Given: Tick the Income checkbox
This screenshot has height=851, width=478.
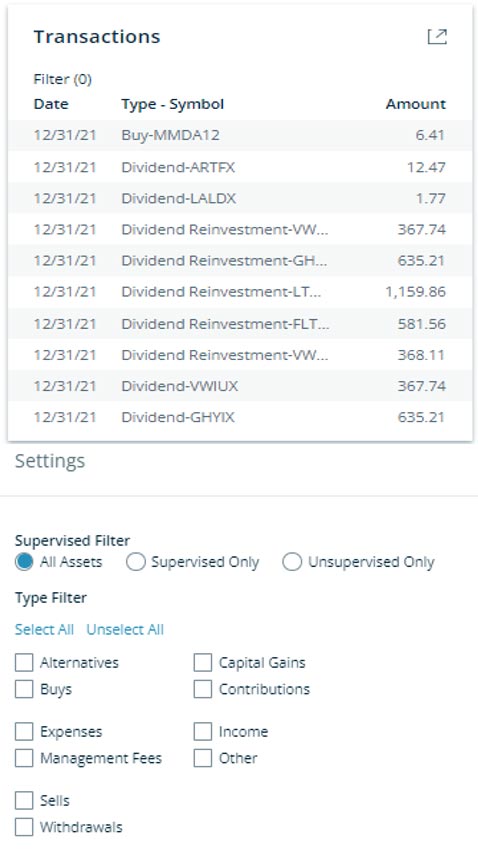Looking at the screenshot, I should [202, 732].
